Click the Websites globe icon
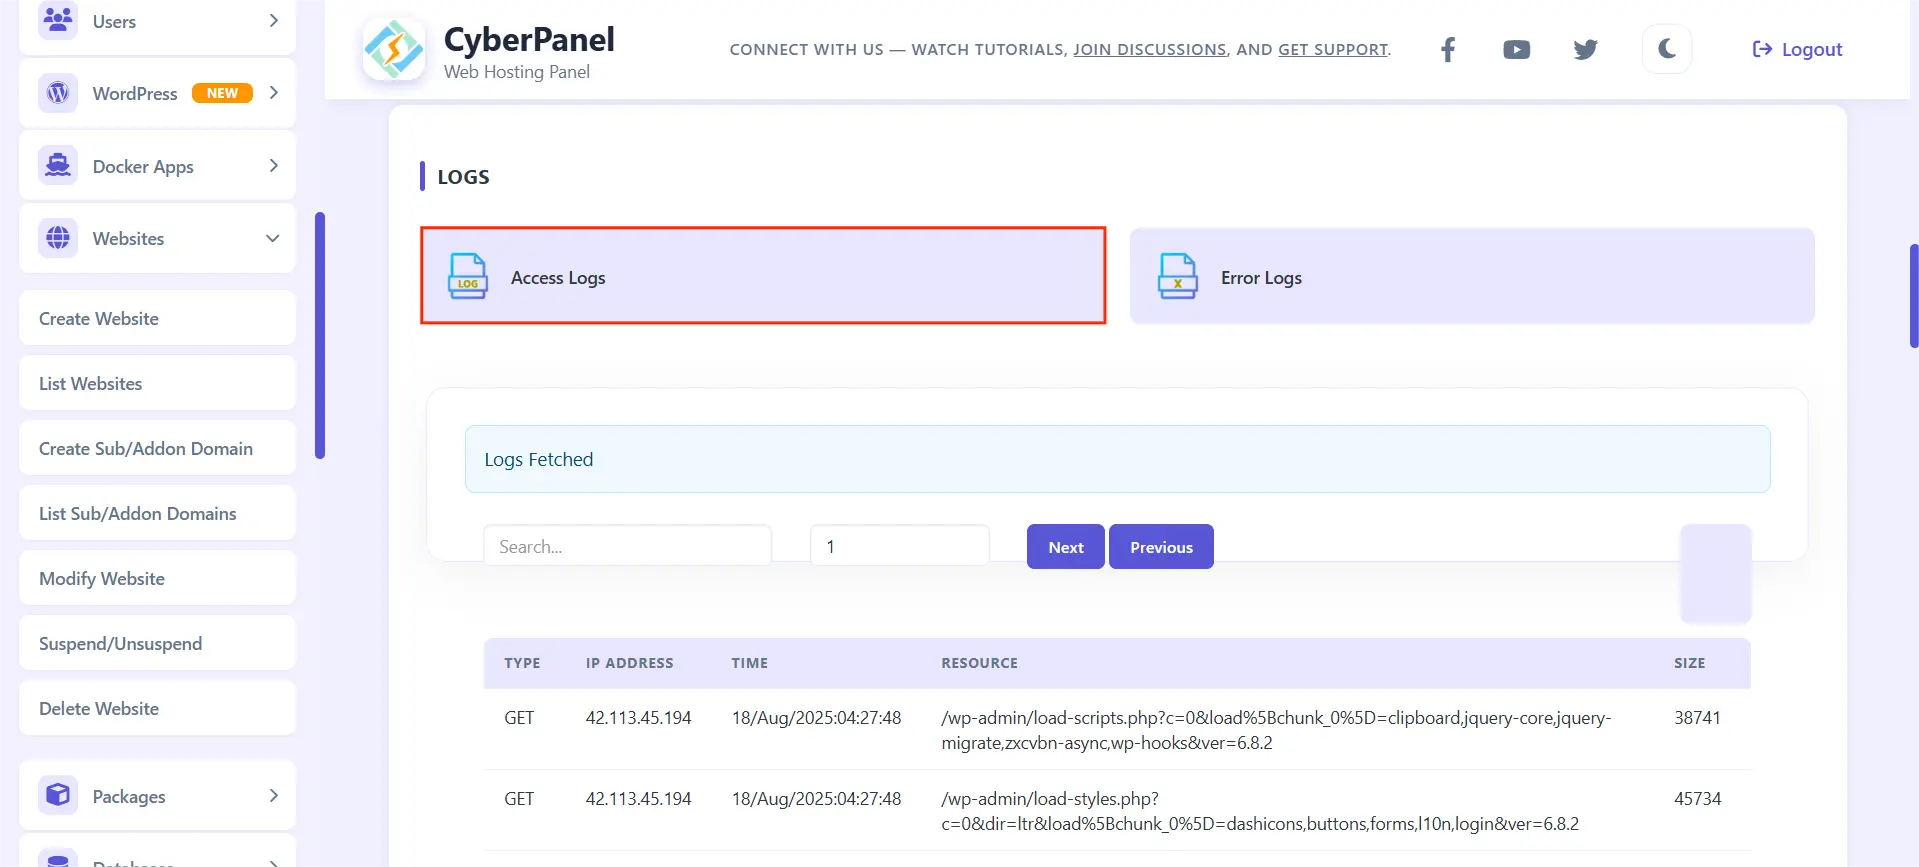 [x=58, y=238]
